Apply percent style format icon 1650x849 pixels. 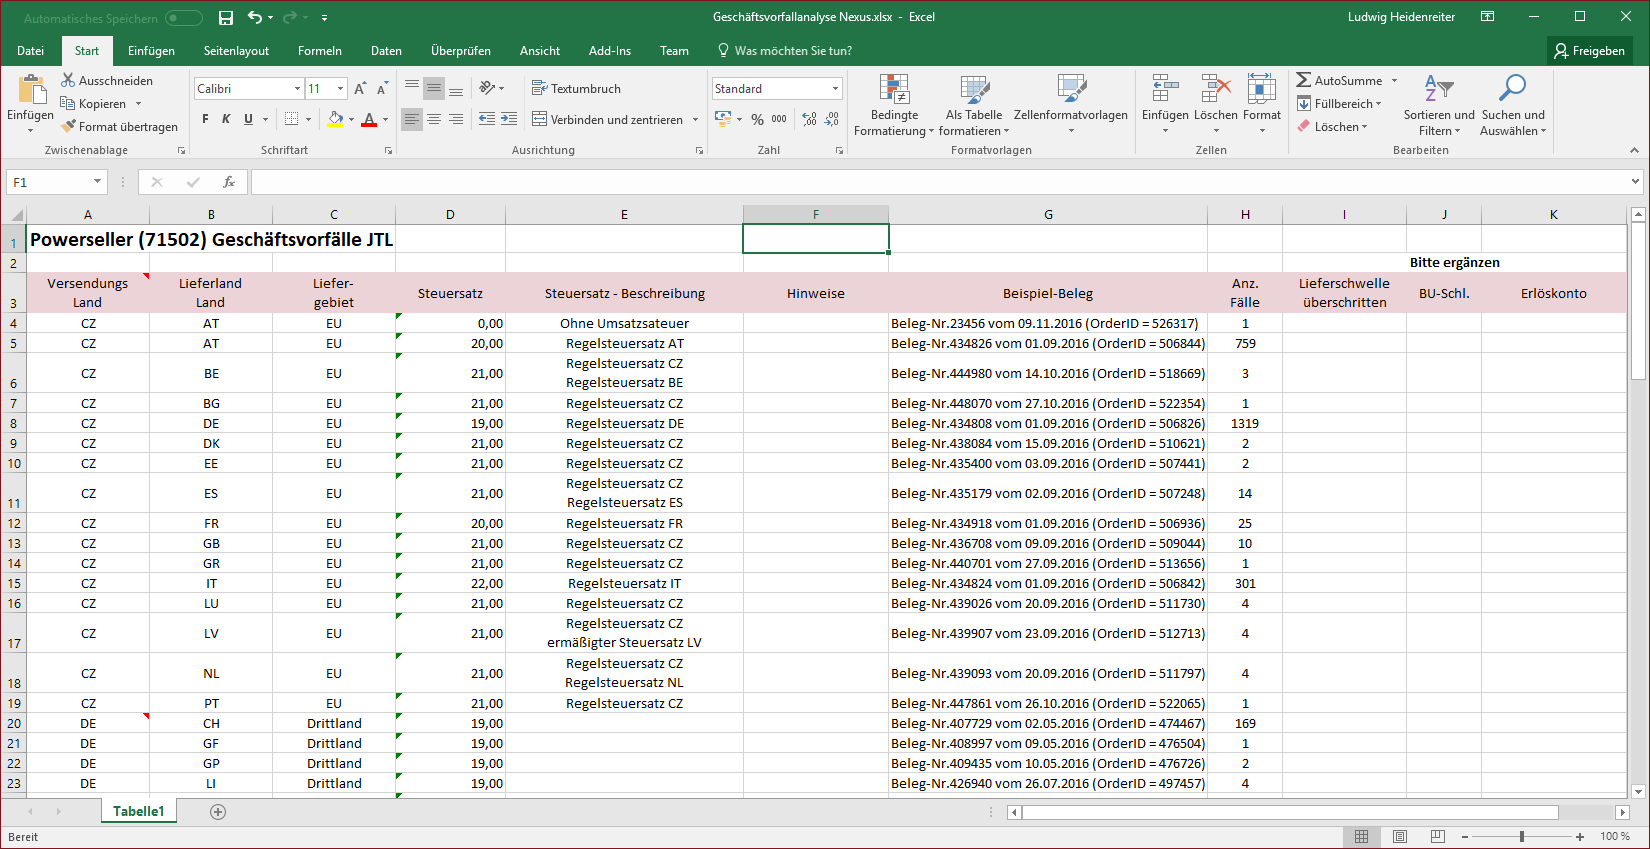[x=757, y=119]
